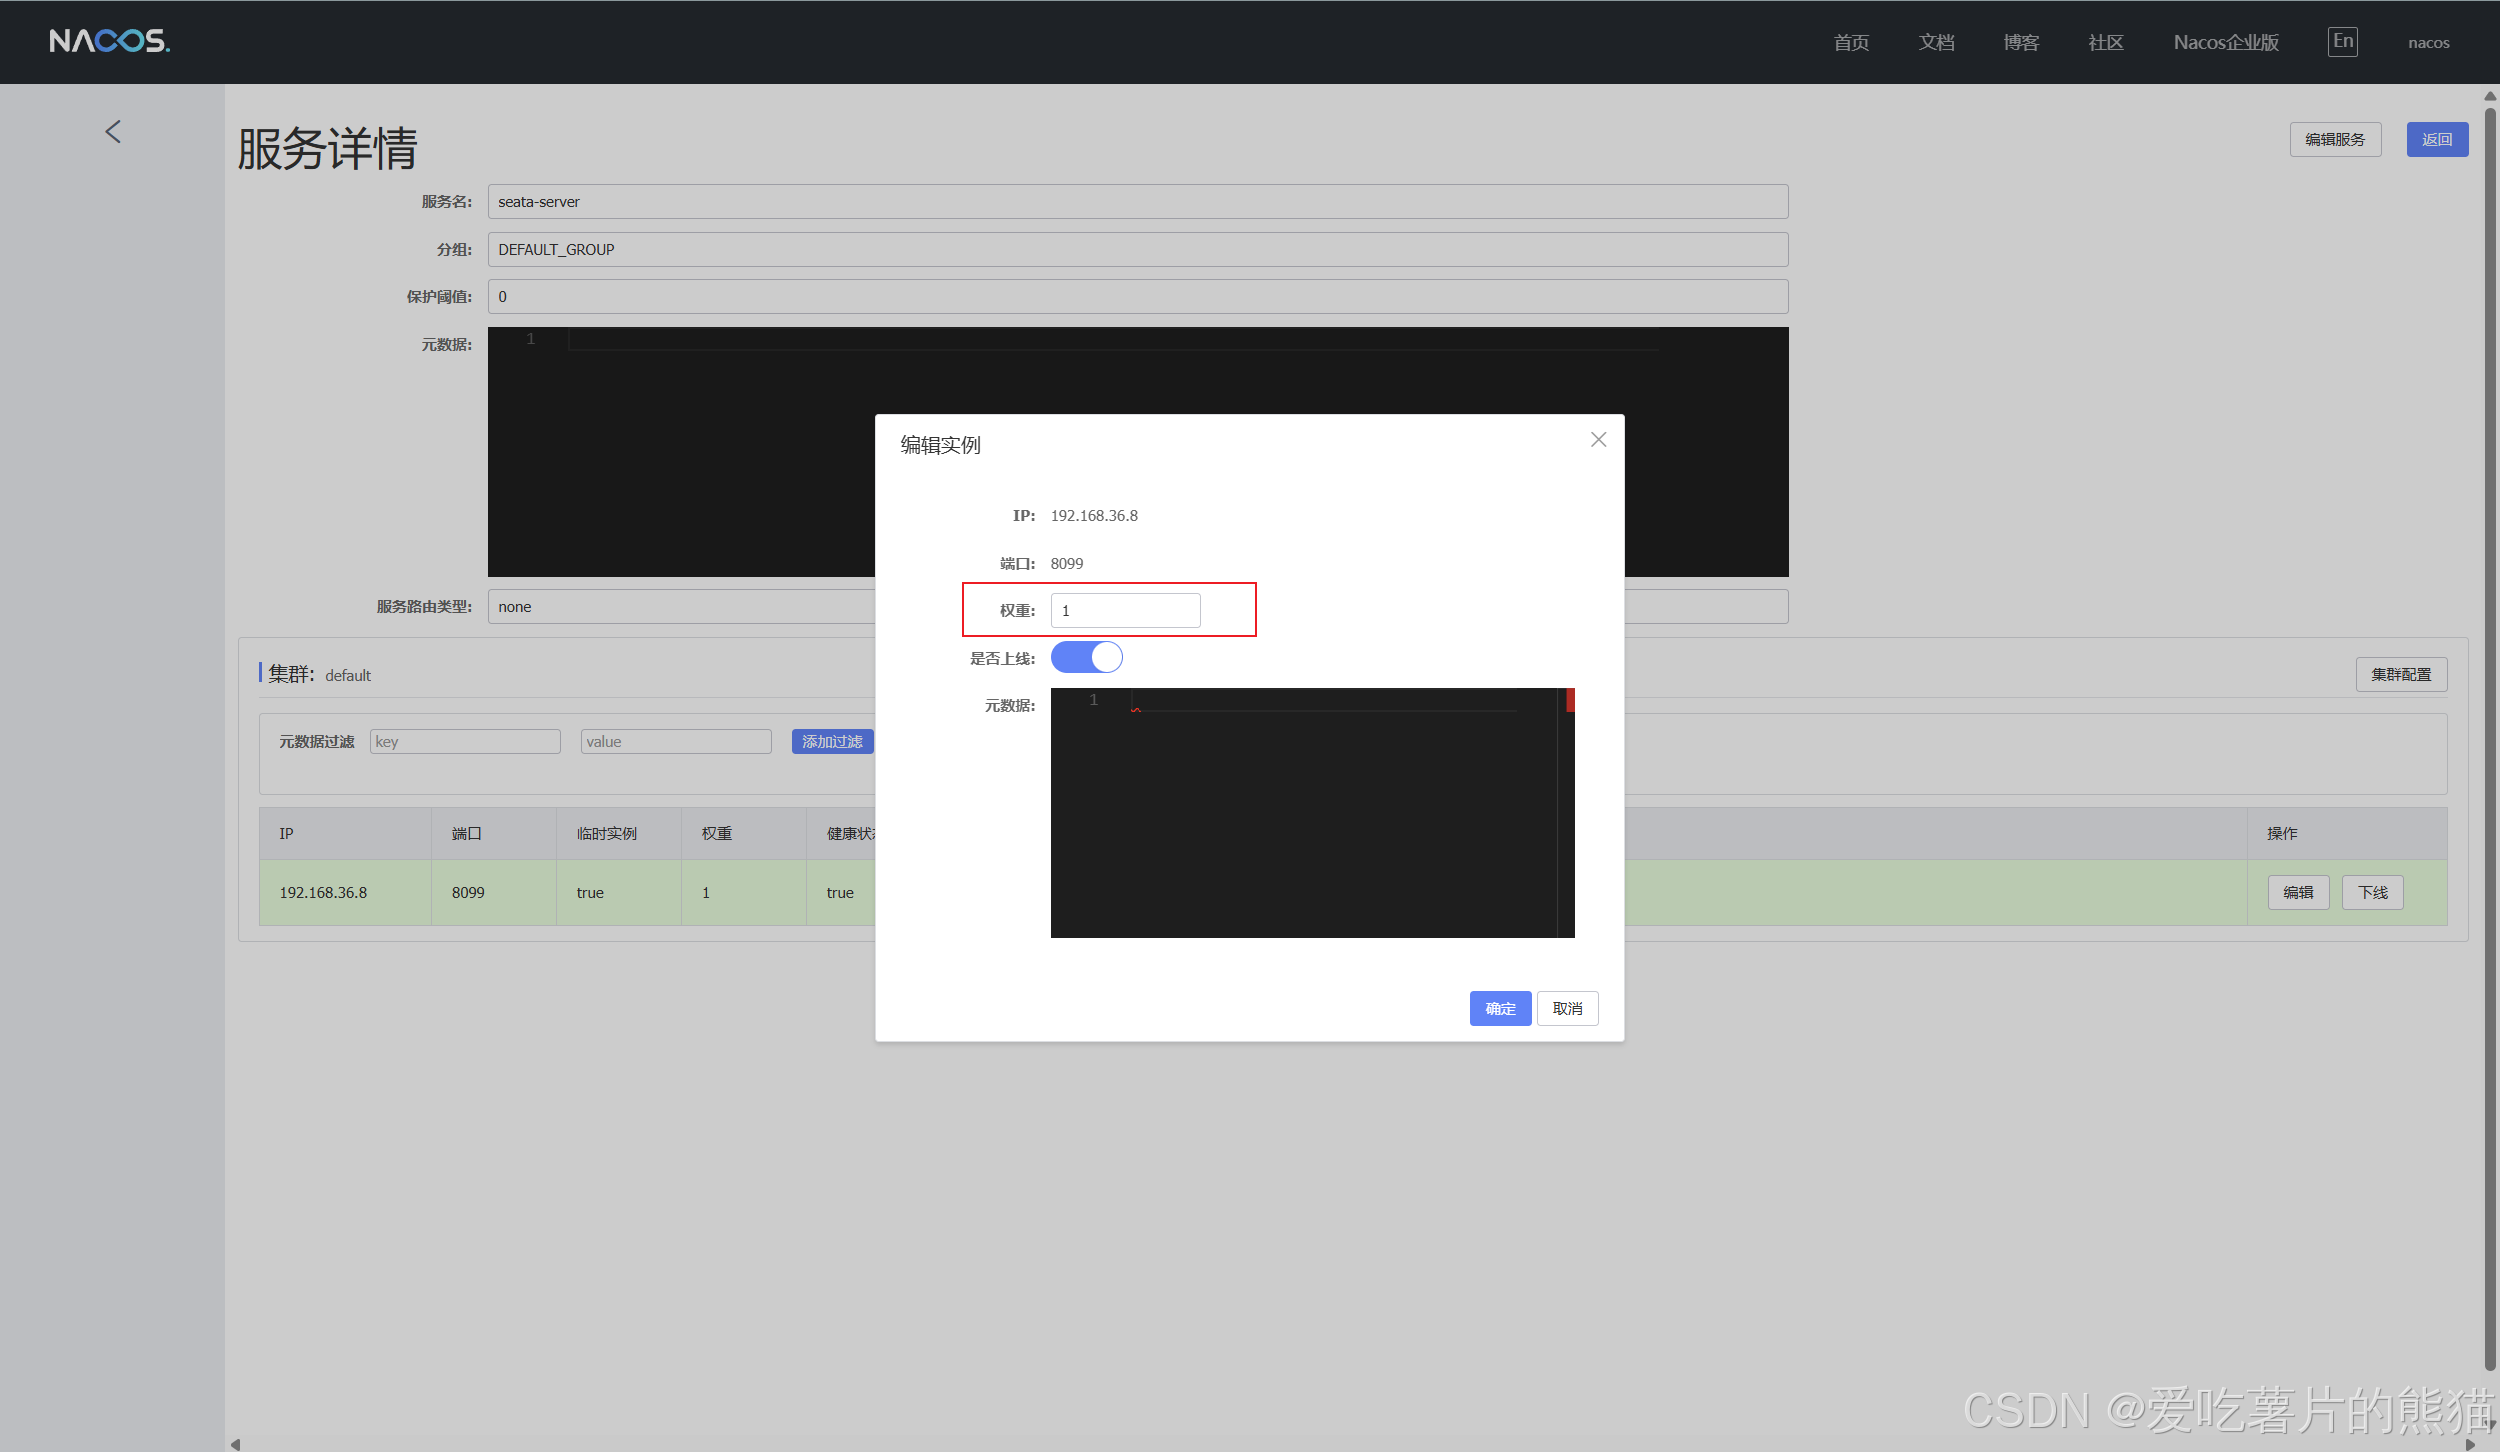Click the weight input field
Image resolution: width=2500 pixels, height=1452 pixels.
(x=1125, y=611)
